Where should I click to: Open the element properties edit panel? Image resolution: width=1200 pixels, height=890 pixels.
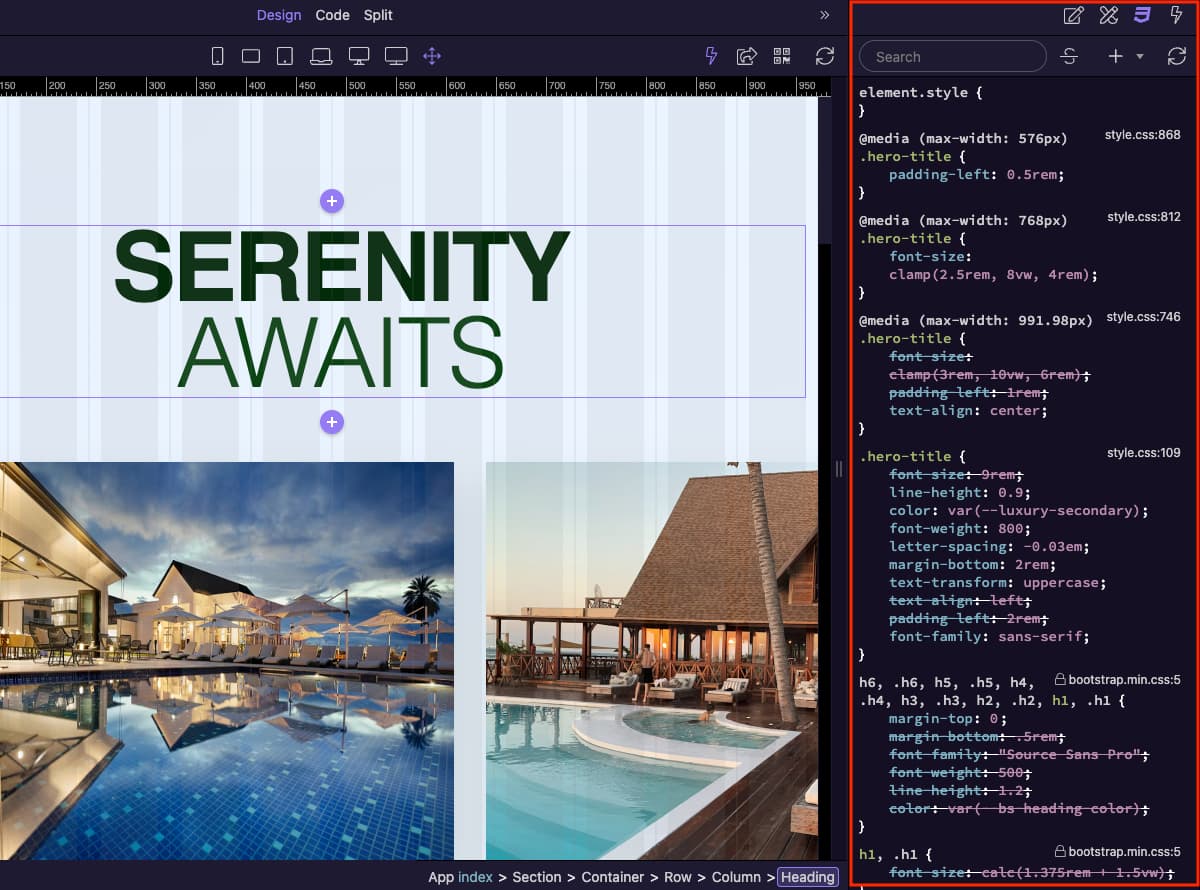[x=1073, y=15]
